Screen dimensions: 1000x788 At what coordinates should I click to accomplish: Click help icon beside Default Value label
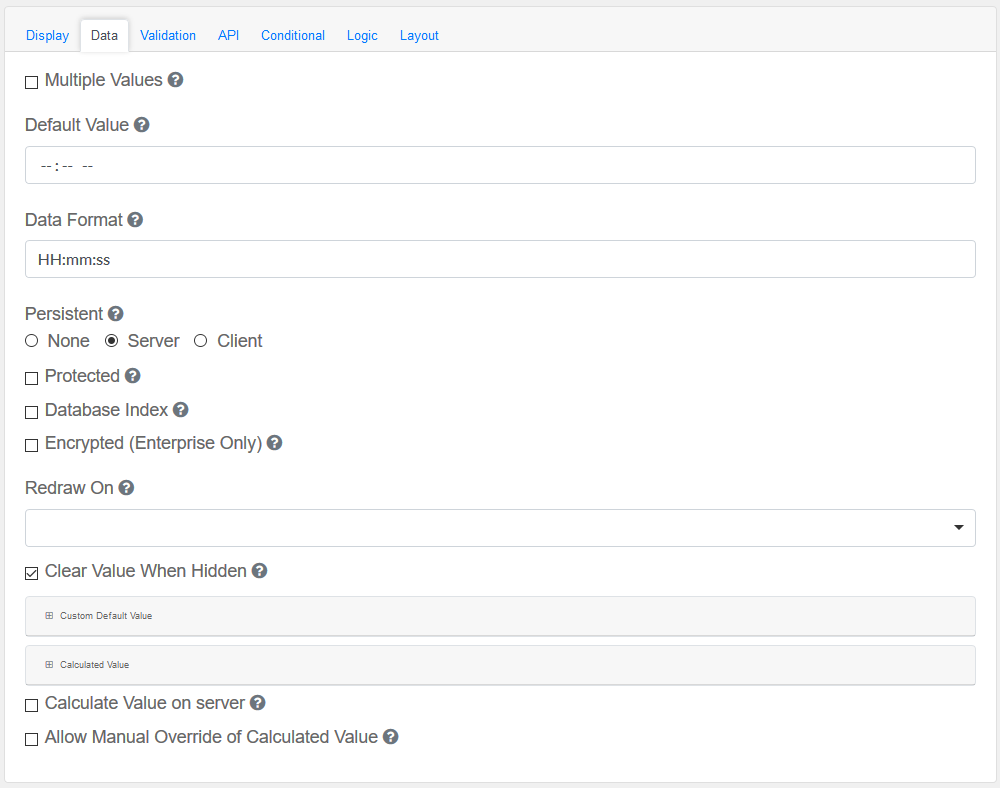(x=142, y=125)
